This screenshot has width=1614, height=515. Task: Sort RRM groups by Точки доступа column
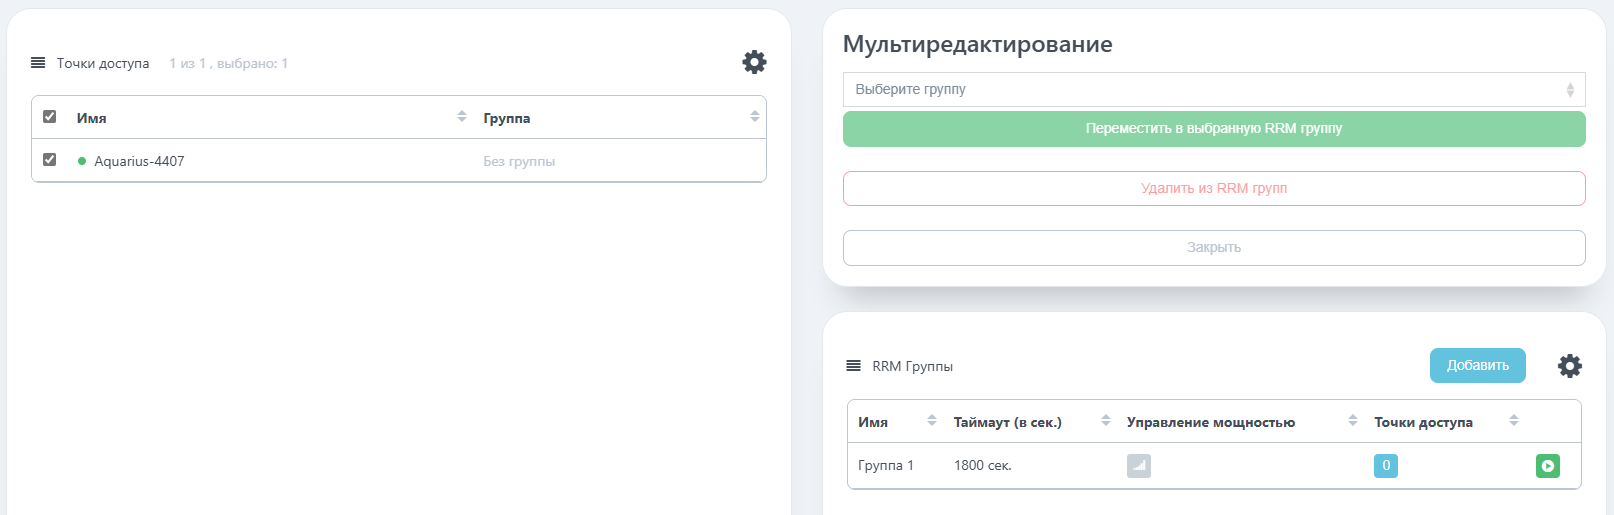click(1514, 421)
